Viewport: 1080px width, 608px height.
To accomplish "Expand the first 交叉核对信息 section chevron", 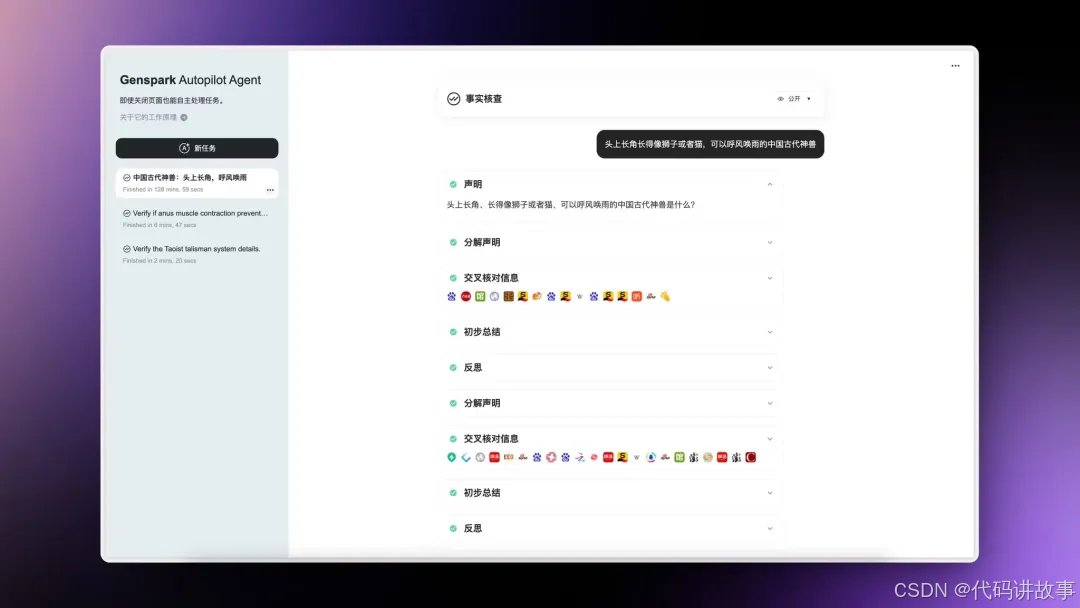I will (x=770, y=278).
